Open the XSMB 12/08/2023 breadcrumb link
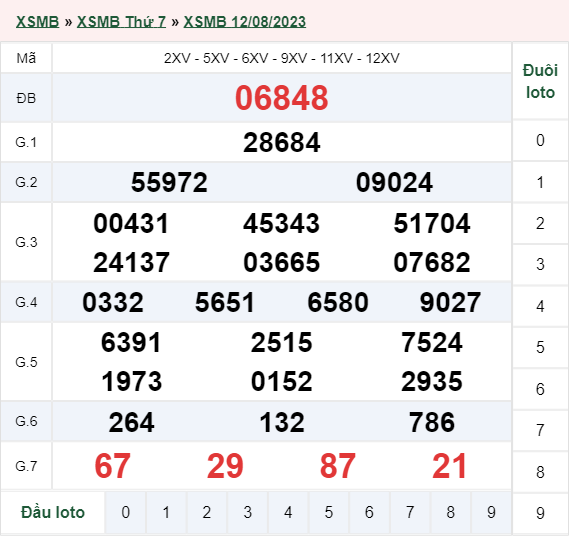Image resolution: width=569 pixels, height=536 pixels. pyautogui.click(x=245, y=22)
